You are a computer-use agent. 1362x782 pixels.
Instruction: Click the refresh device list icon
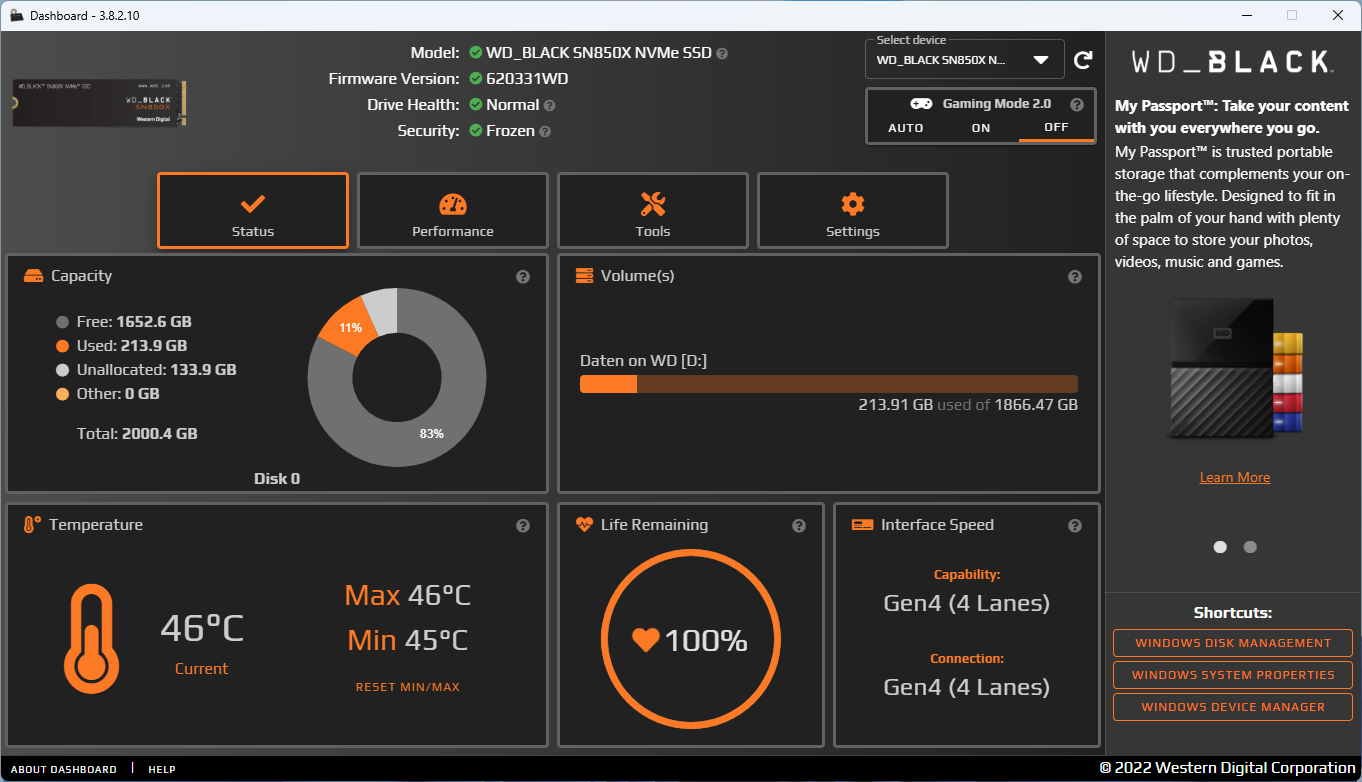point(1083,61)
